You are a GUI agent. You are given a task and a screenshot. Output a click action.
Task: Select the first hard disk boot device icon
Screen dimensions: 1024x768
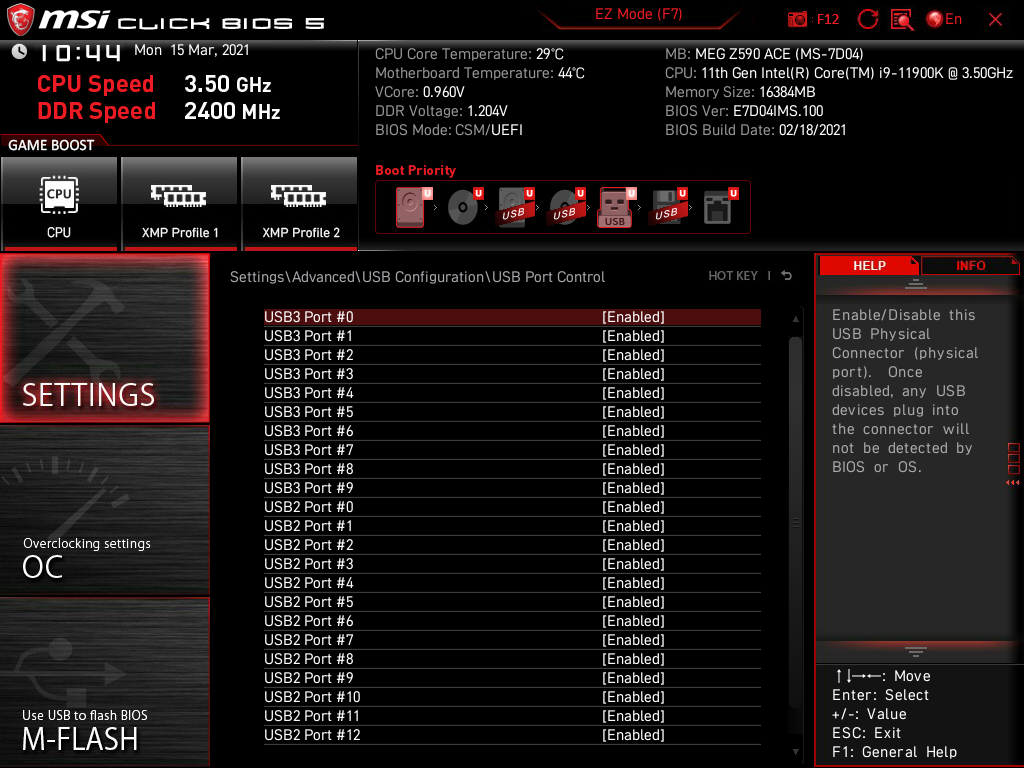[413, 207]
